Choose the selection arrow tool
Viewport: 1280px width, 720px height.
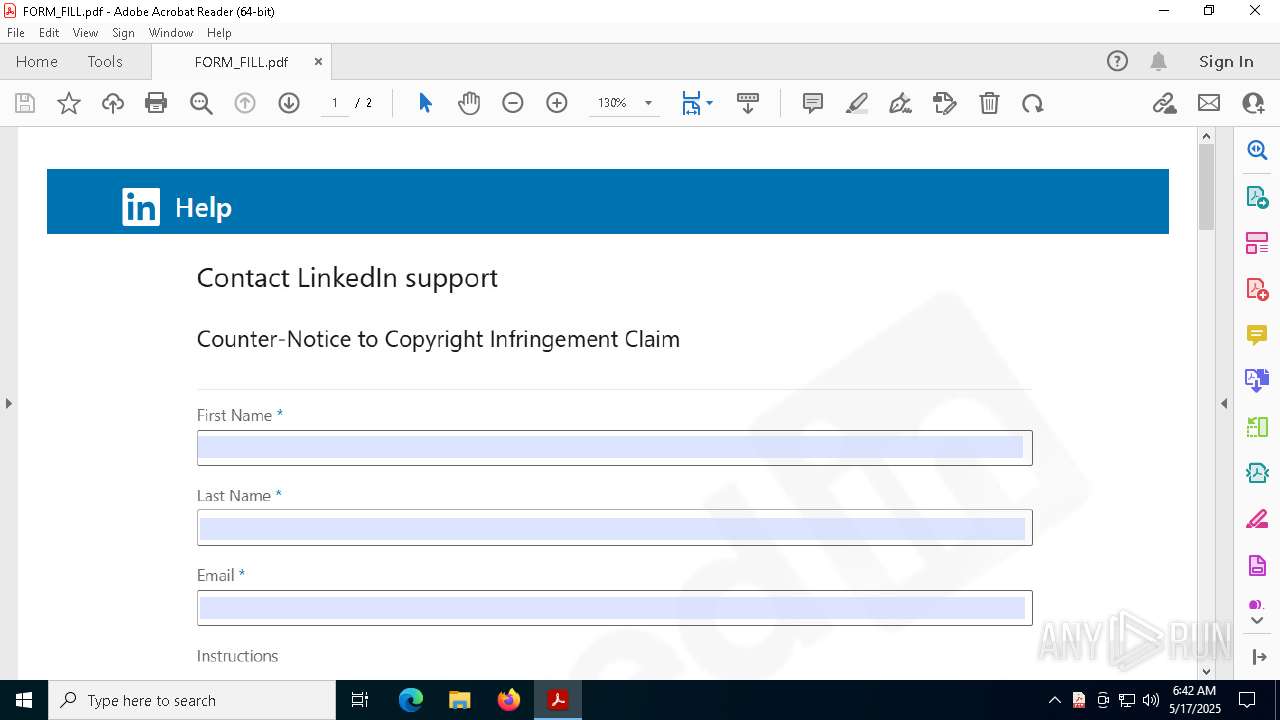click(x=425, y=103)
